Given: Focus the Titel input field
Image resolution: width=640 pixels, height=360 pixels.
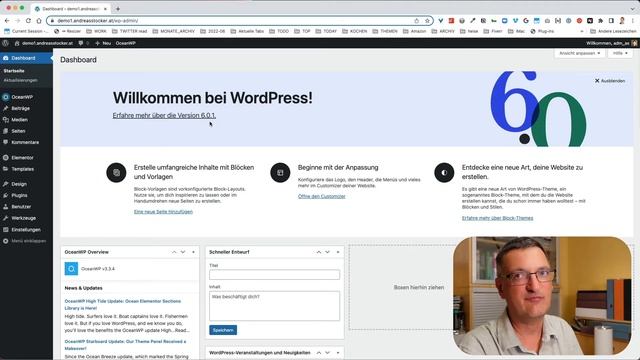Looking at the screenshot, I should pyautogui.click(x=274, y=275).
